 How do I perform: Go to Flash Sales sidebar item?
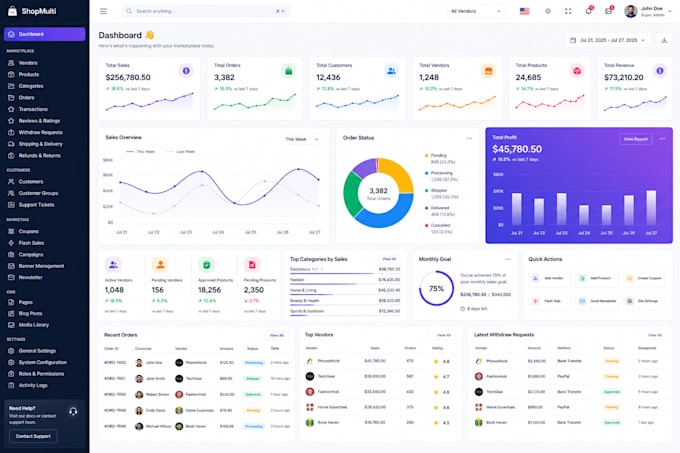point(31,243)
